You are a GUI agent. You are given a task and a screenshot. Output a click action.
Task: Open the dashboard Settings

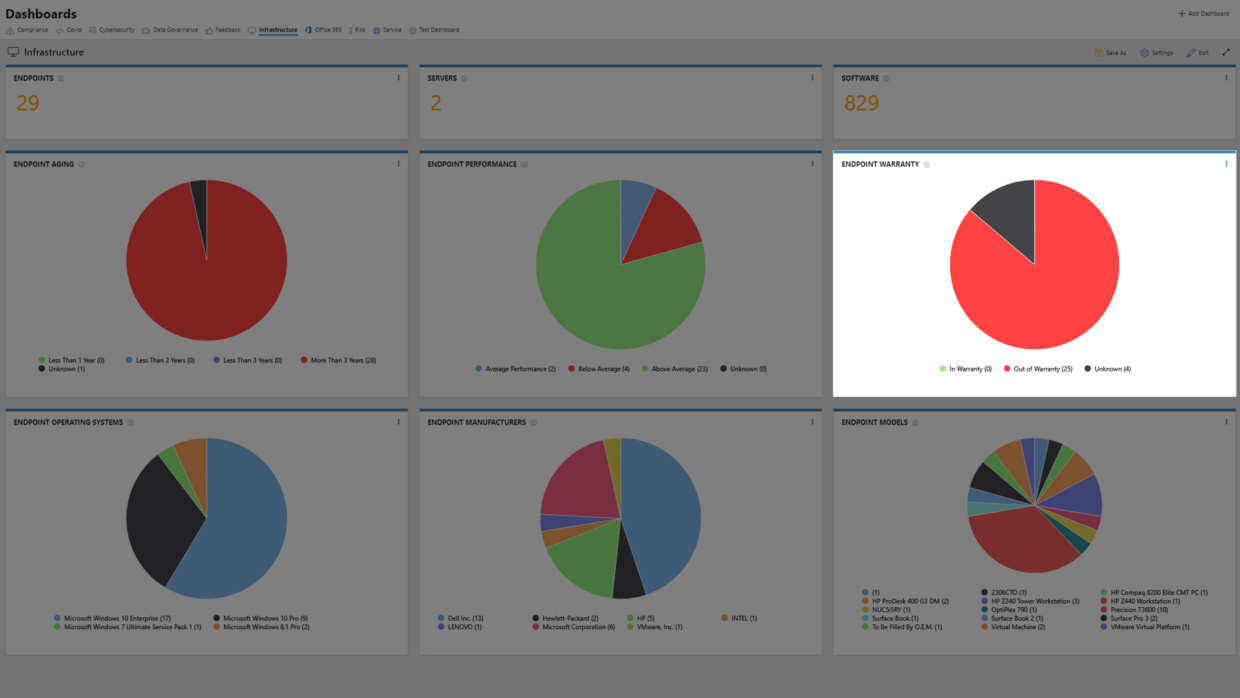[1156, 53]
